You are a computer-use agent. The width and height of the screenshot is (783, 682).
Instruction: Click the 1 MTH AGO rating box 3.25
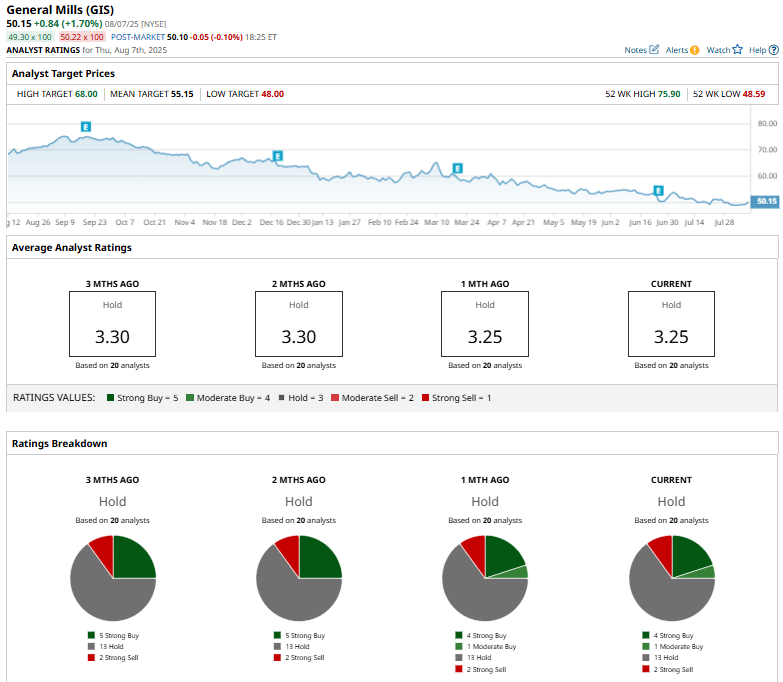(485, 324)
